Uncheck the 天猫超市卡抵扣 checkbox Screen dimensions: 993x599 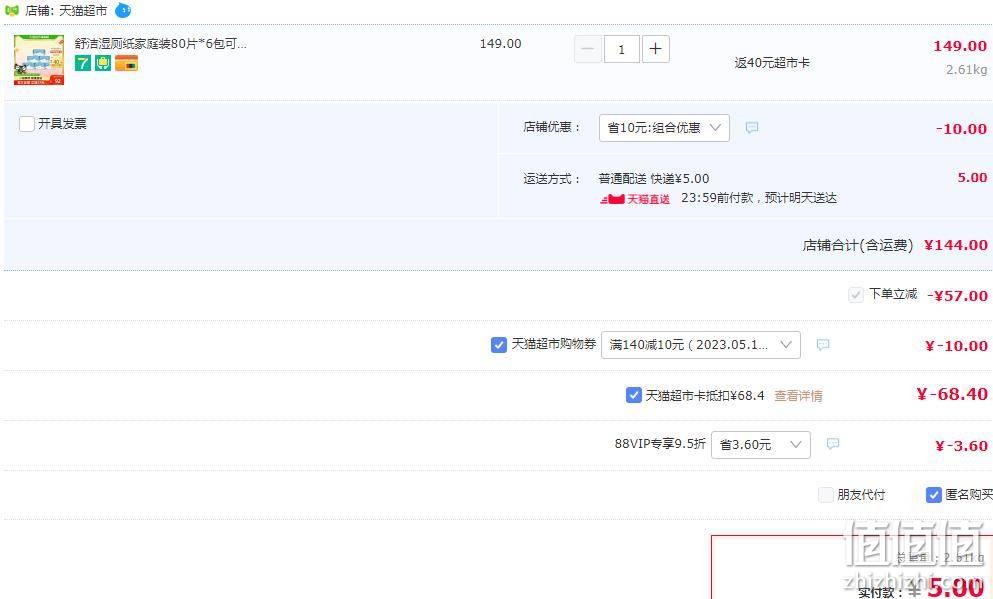click(x=633, y=395)
